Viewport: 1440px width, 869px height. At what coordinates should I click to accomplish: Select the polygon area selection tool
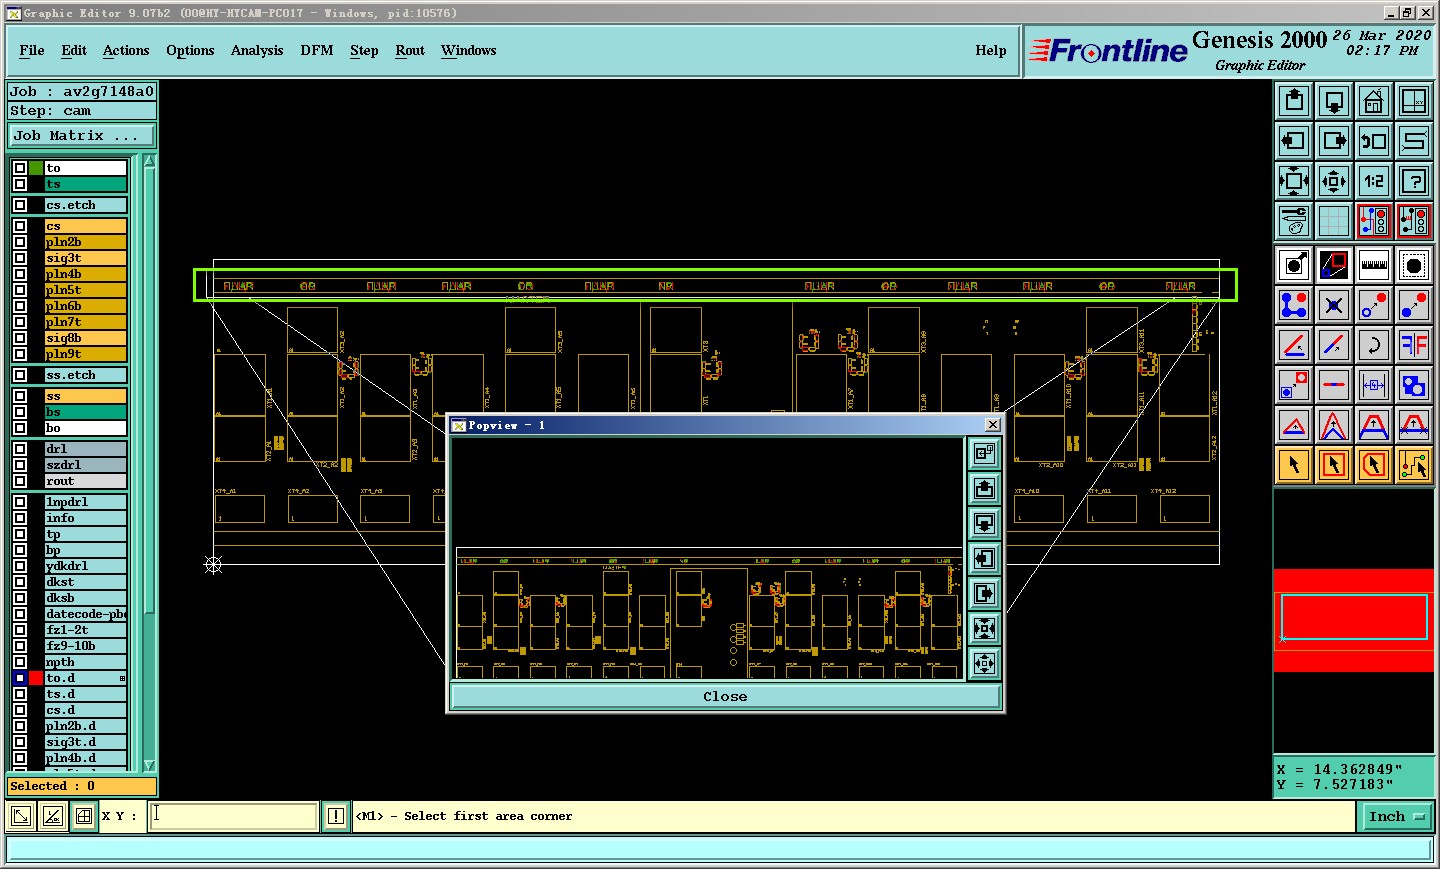point(1374,465)
